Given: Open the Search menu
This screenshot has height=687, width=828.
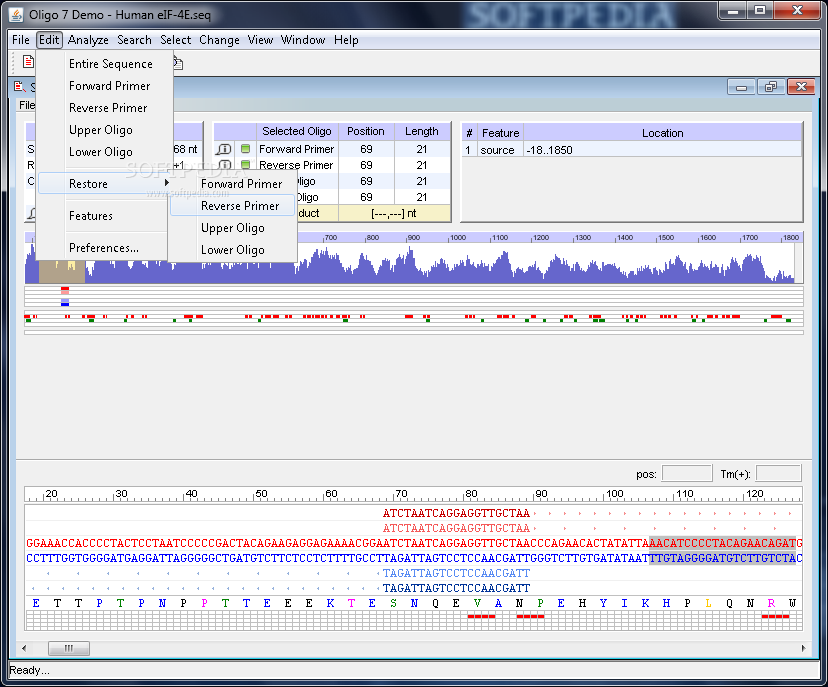Looking at the screenshot, I should [x=134, y=40].
